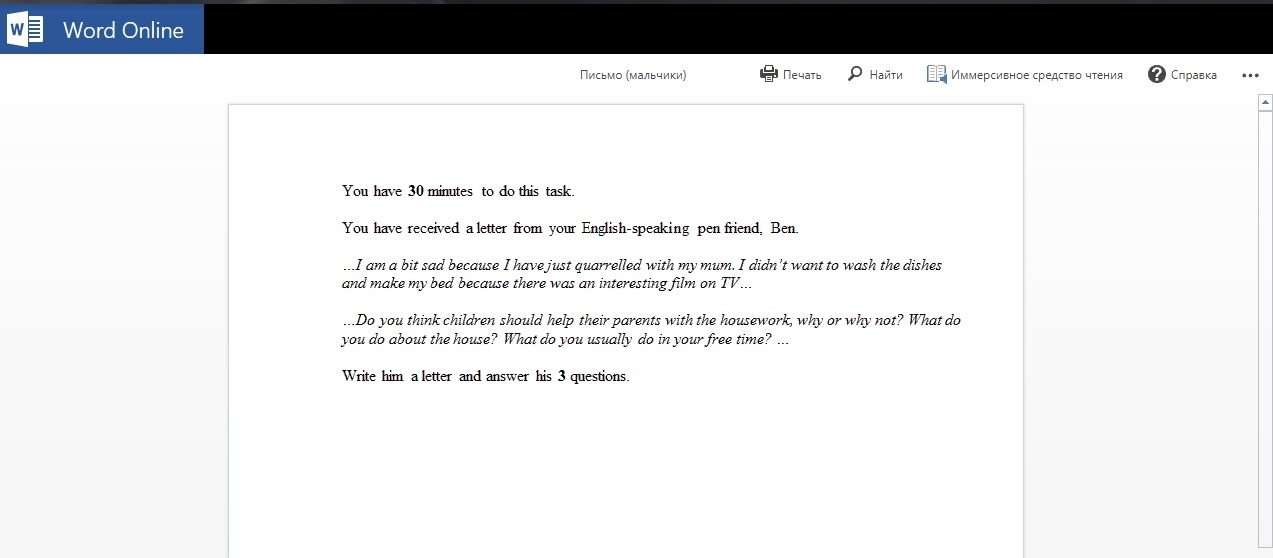
Task: Open the Справка help menu
Action: coord(1183,74)
